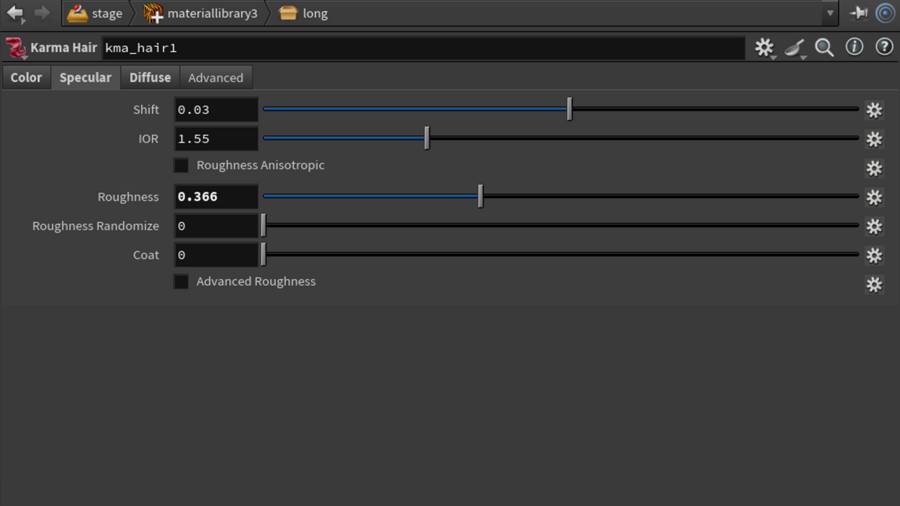The image size is (900, 506).
Task: Click the takes brush icon in the header
Action: click(x=794, y=48)
